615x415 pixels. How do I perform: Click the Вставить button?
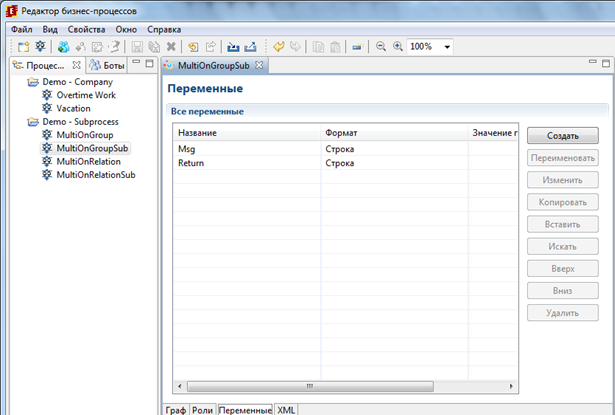pyautogui.click(x=562, y=224)
